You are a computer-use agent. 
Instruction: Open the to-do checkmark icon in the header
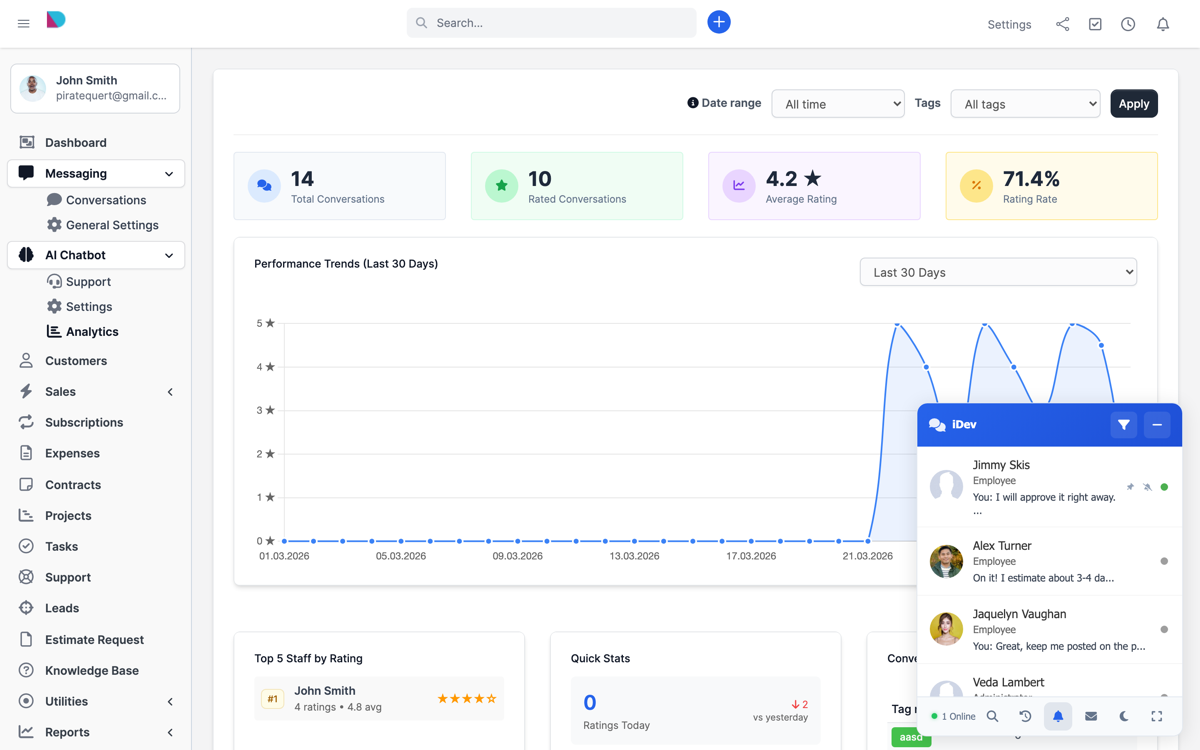pos(1095,24)
